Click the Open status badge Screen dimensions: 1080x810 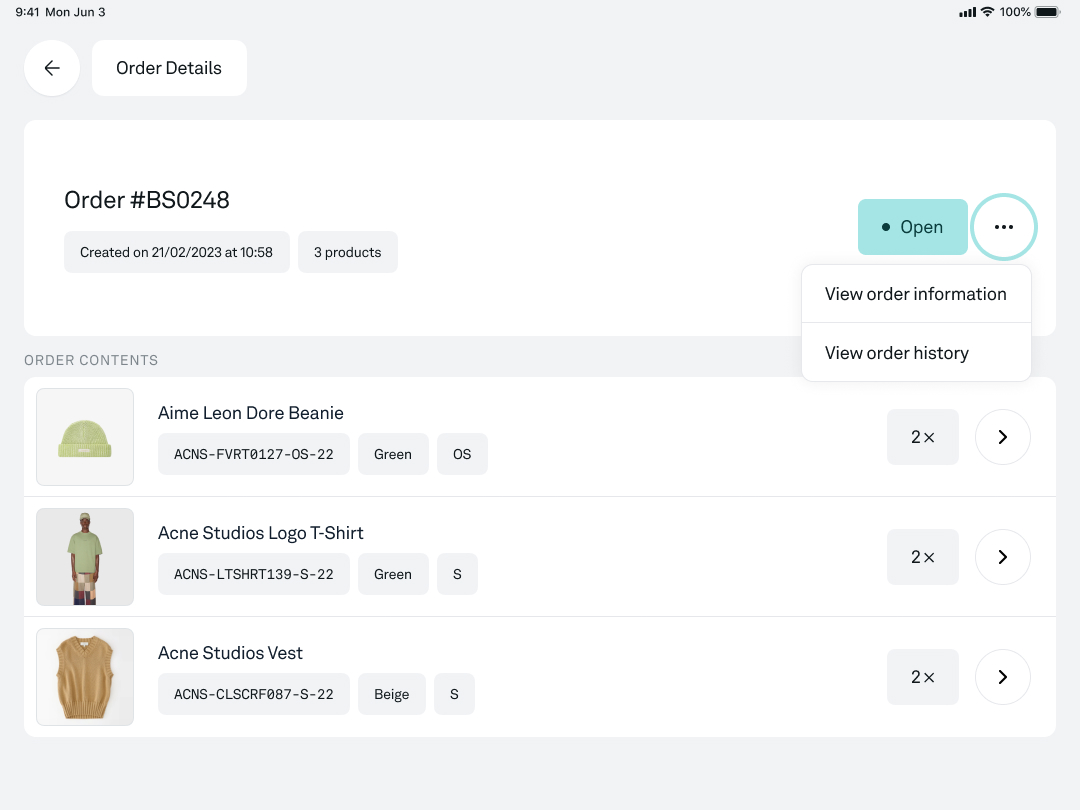[x=913, y=227]
